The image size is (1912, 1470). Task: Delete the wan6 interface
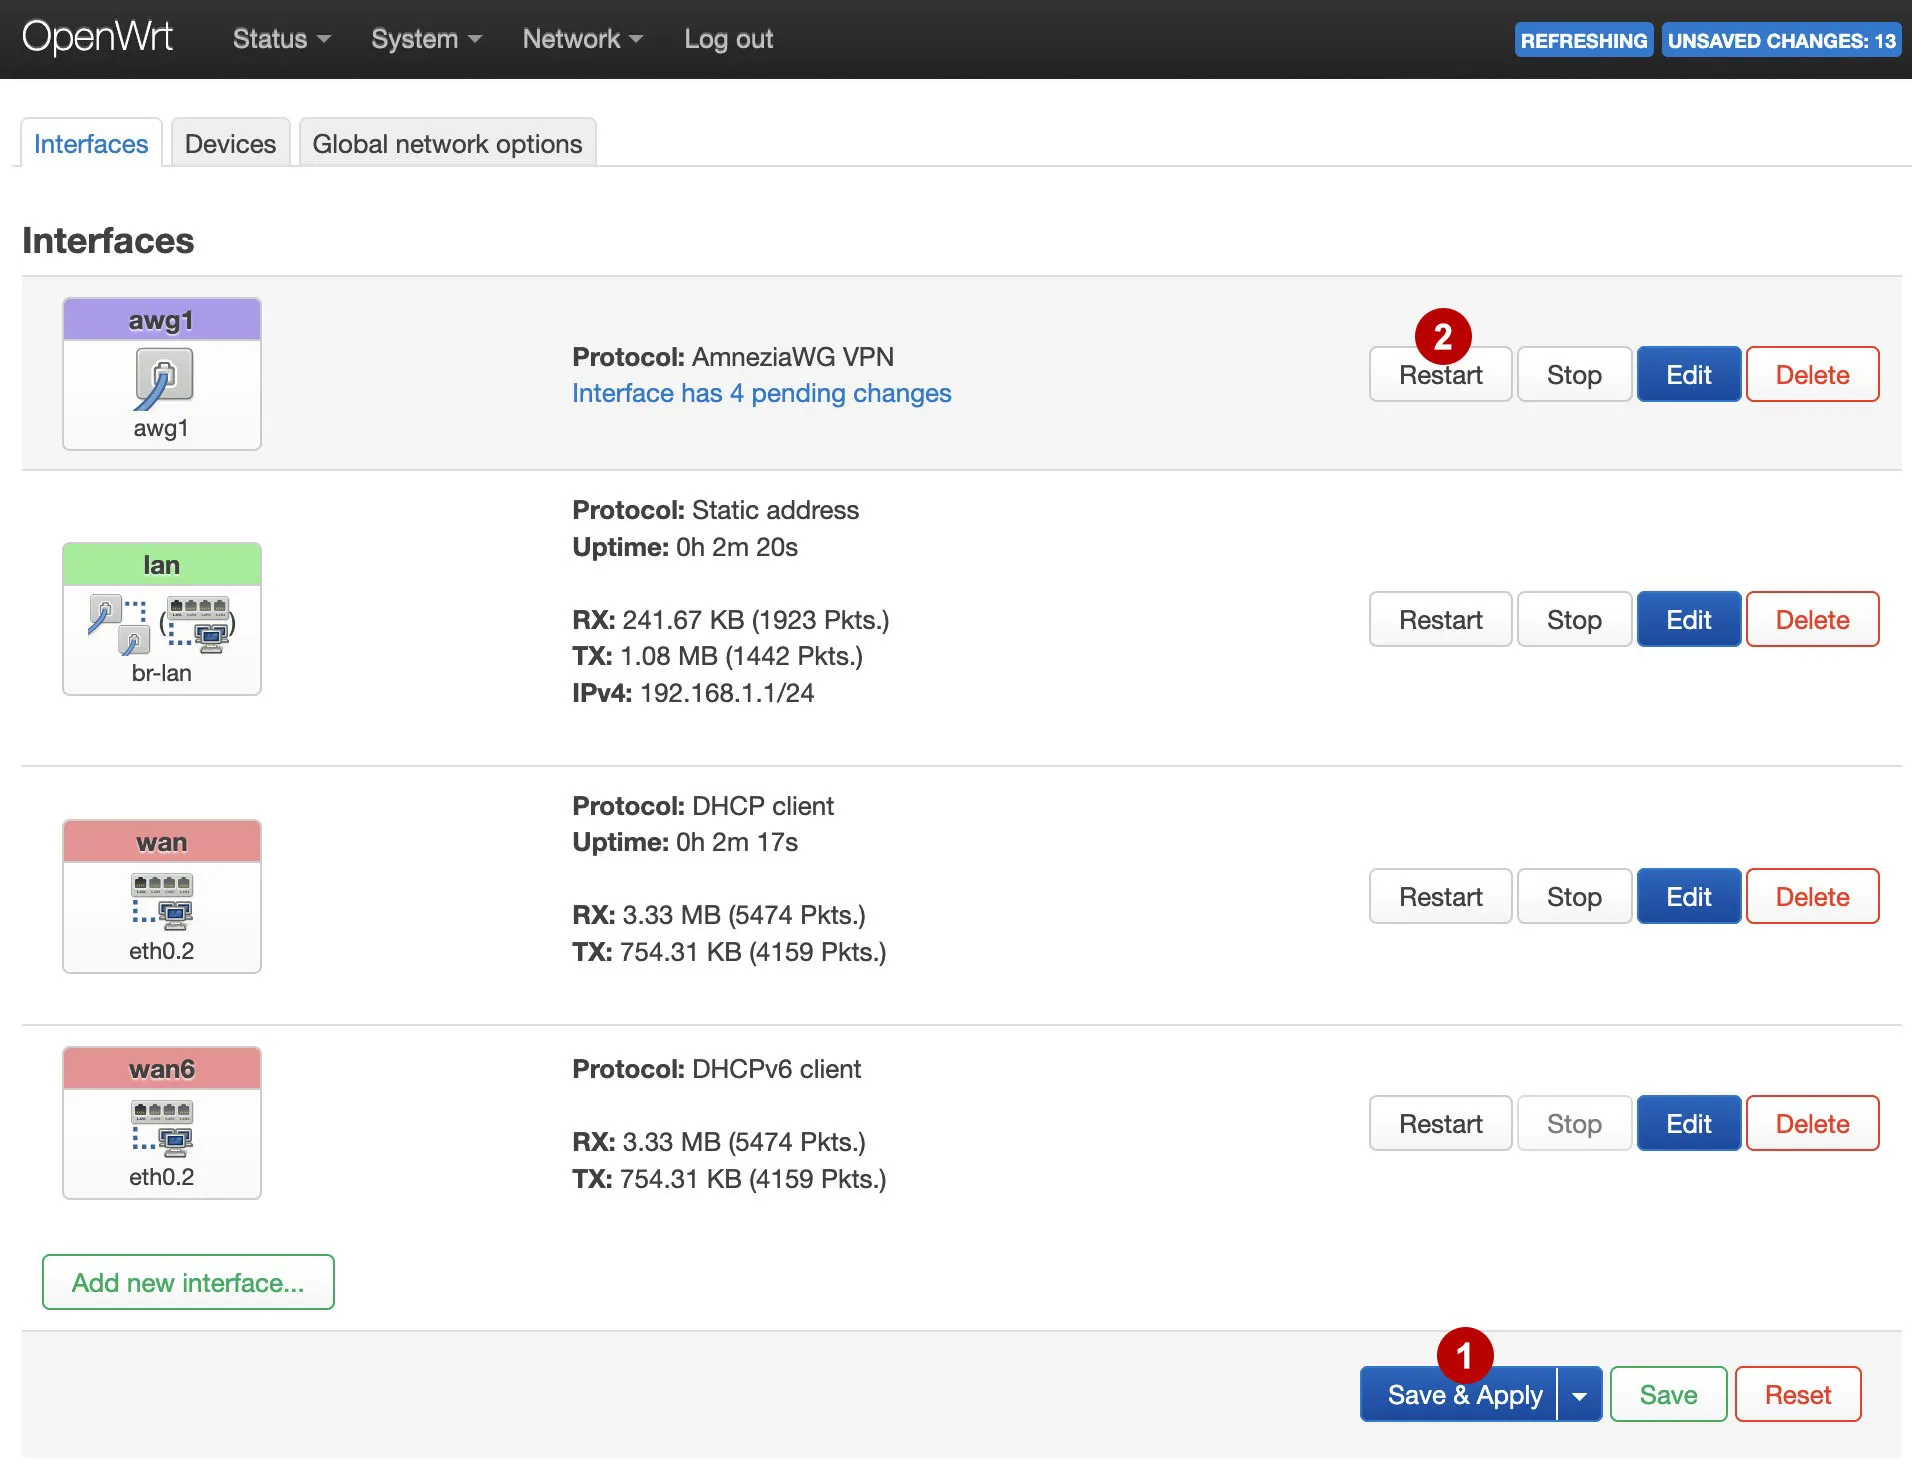tap(1812, 1123)
